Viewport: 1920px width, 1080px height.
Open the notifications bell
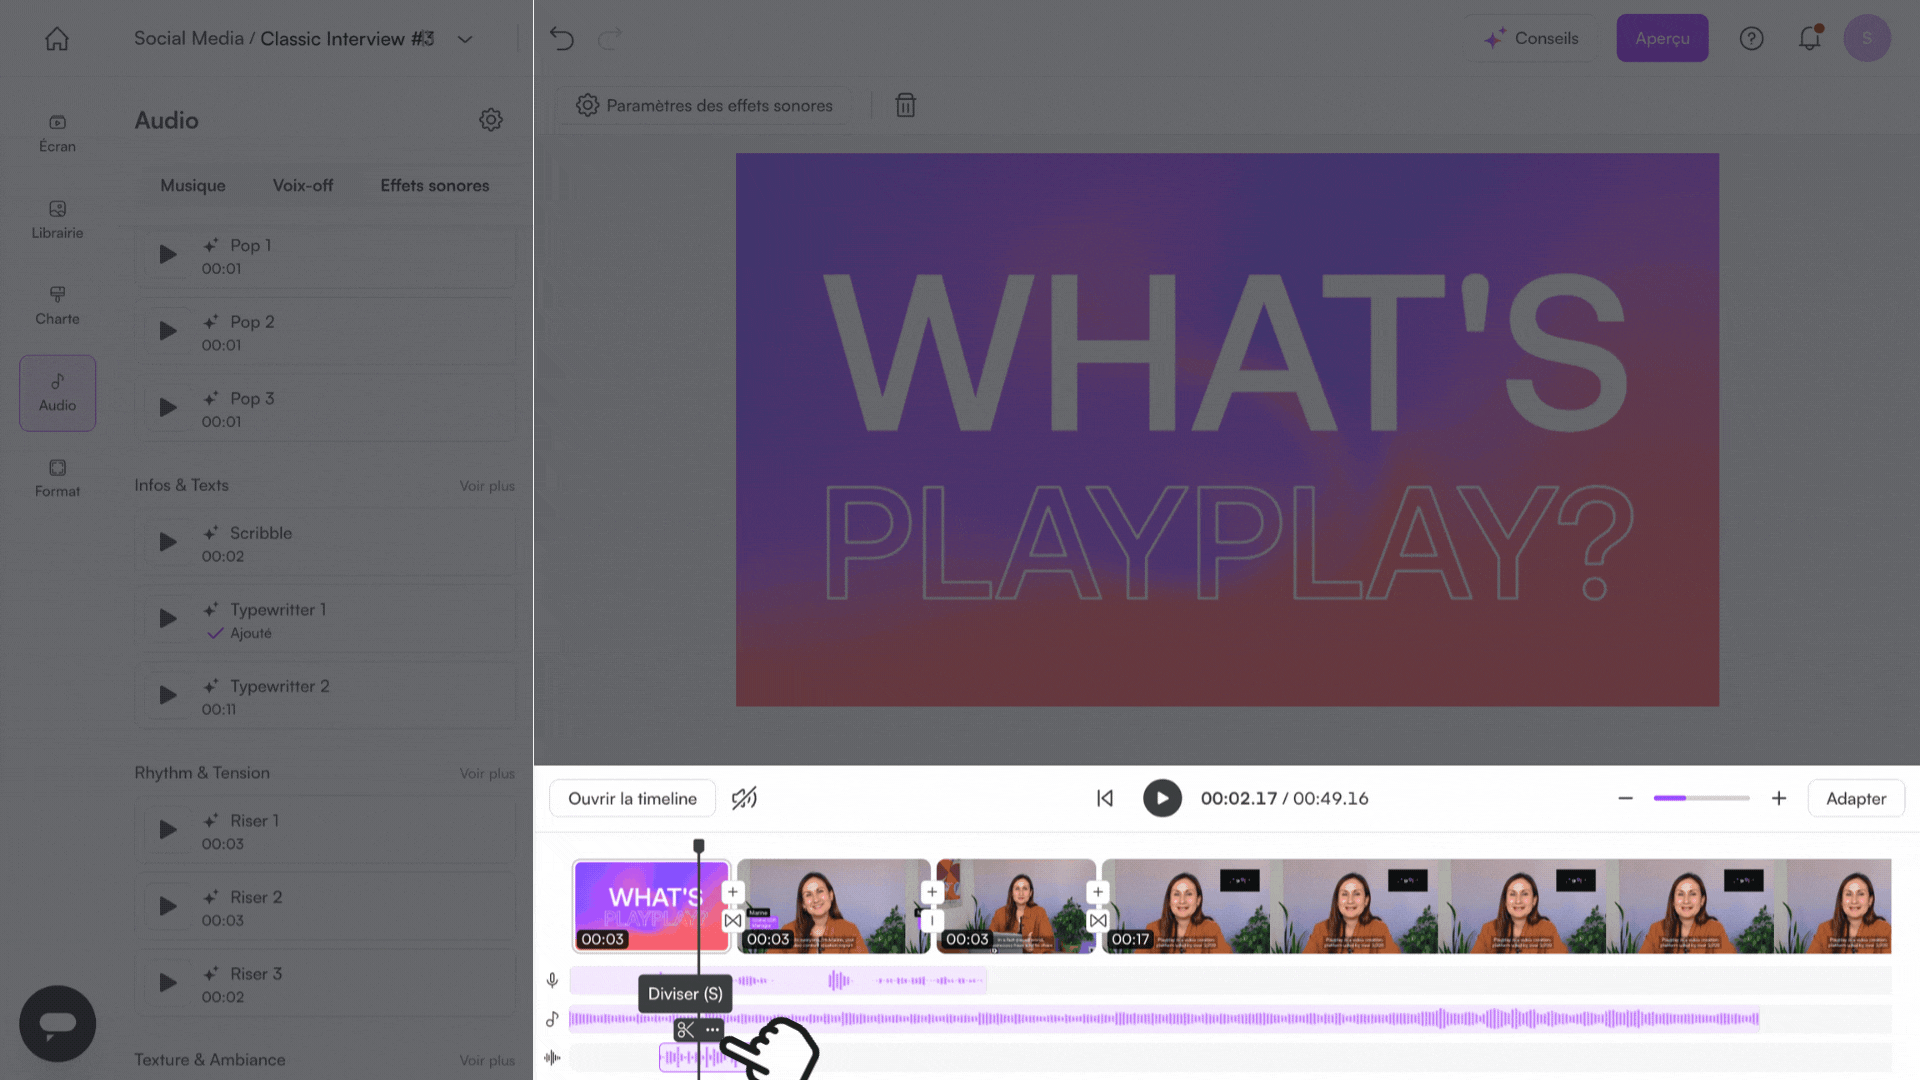click(x=1809, y=39)
